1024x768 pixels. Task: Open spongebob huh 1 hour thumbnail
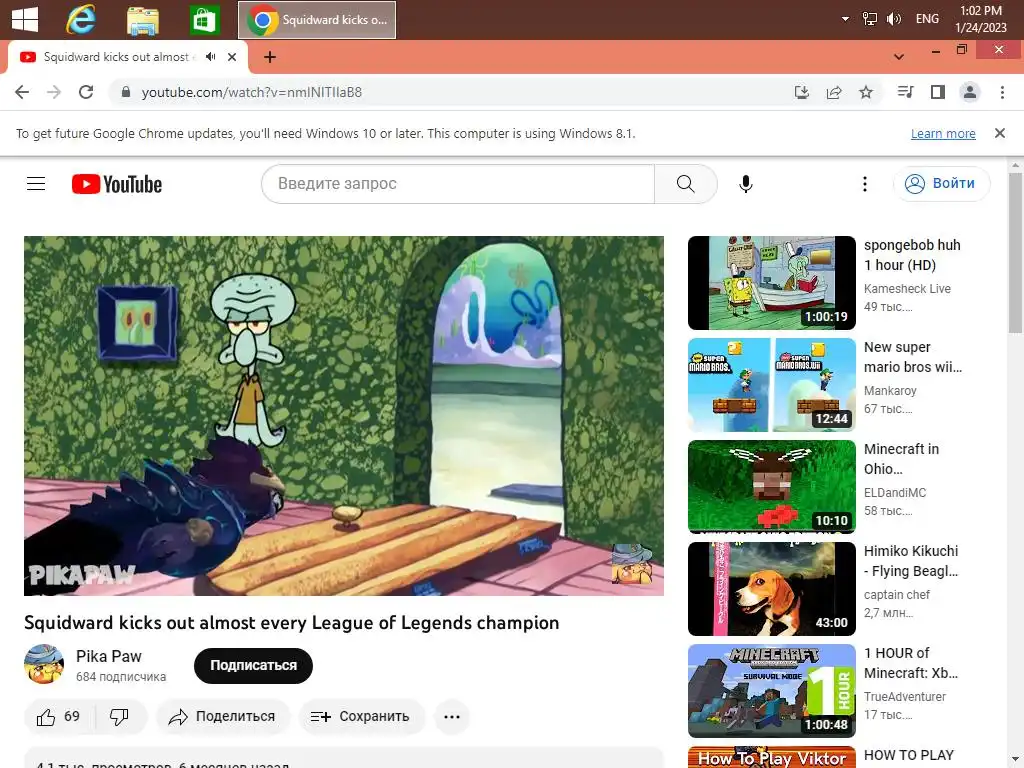pyautogui.click(x=771, y=283)
